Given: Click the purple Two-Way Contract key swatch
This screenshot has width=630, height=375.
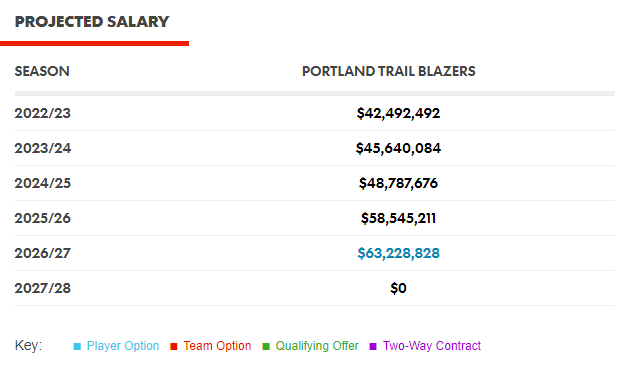Looking at the screenshot, I should (x=373, y=346).
